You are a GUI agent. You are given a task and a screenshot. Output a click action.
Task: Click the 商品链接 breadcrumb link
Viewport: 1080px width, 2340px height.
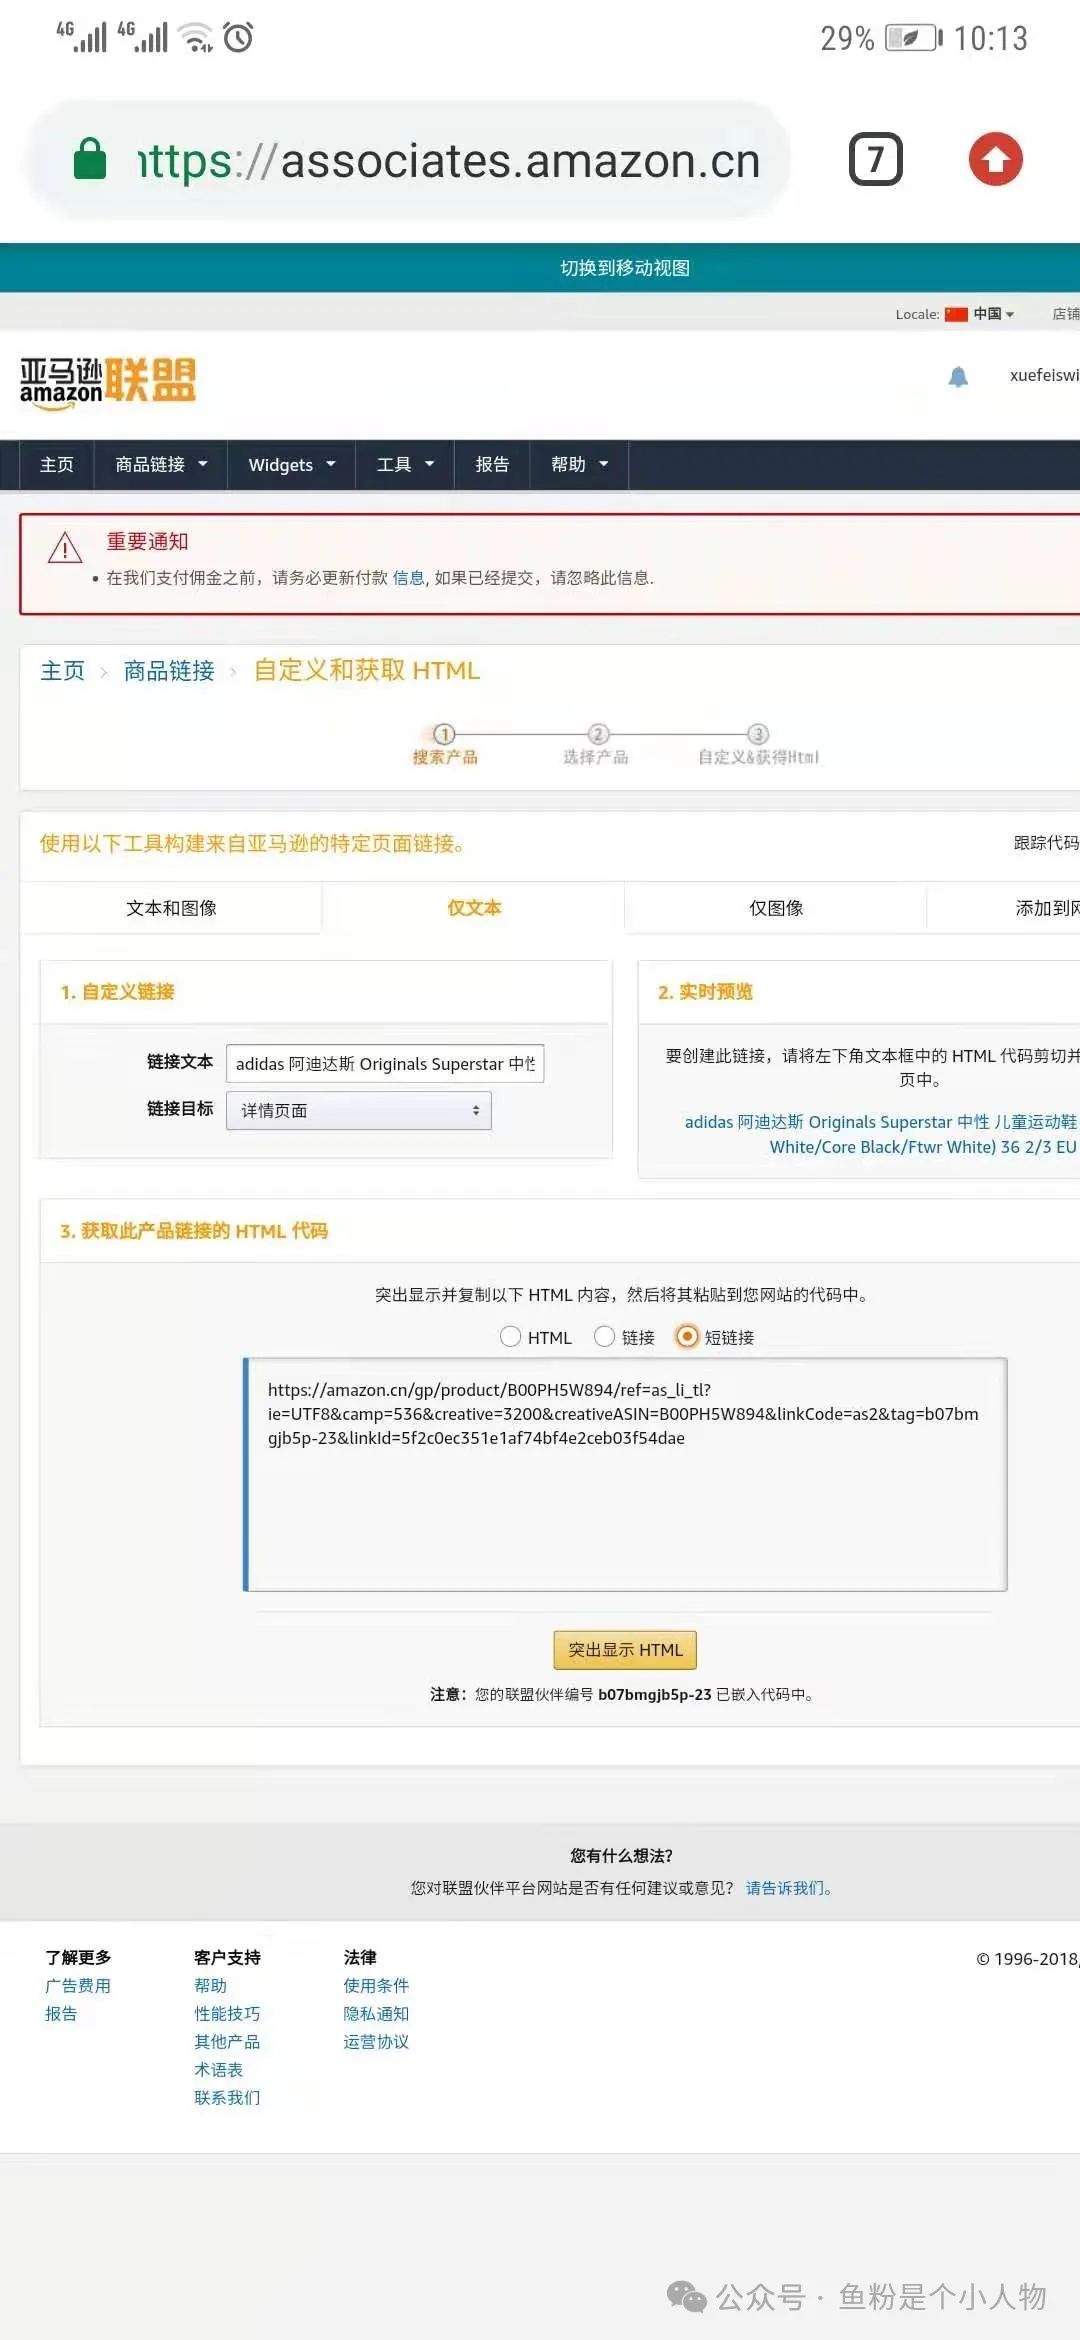(169, 670)
